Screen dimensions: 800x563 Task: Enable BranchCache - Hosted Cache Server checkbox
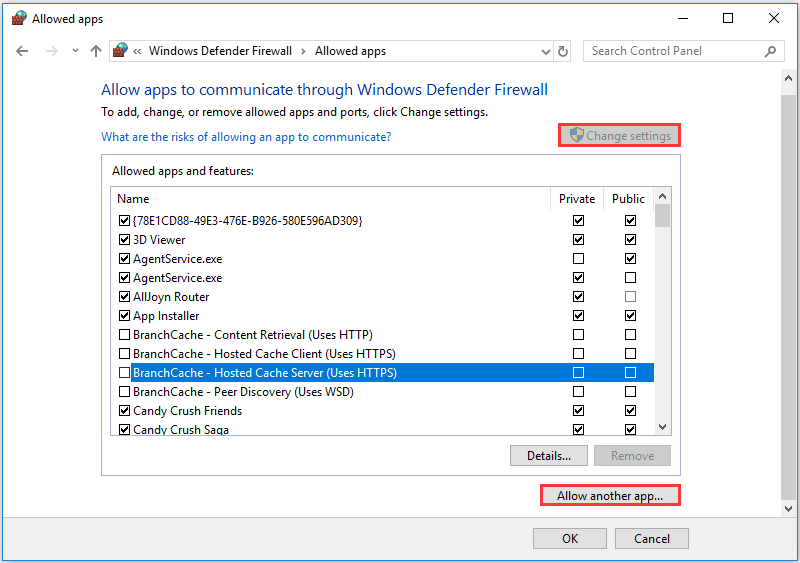(124, 373)
